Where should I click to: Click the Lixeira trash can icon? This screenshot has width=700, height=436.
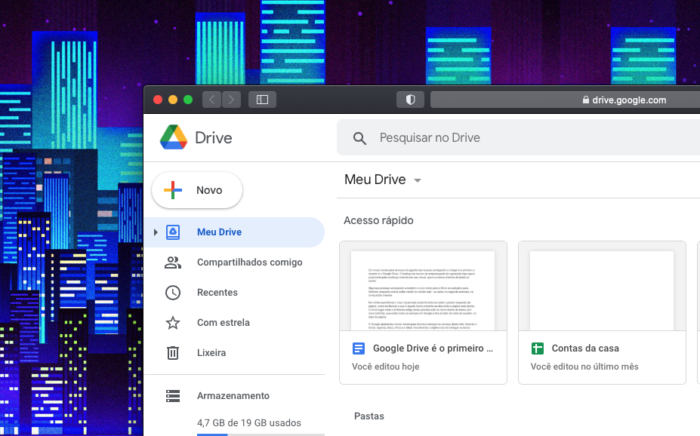click(x=173, y=353)
